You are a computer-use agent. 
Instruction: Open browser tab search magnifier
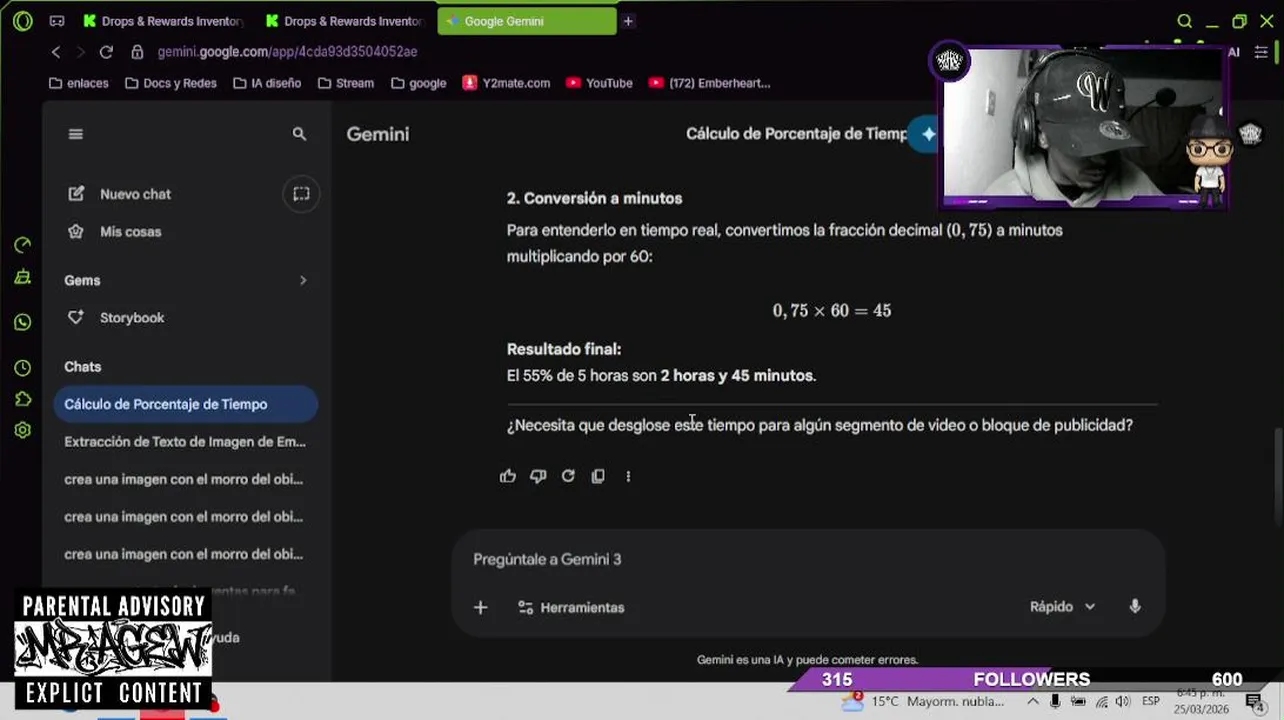coord(1184,21)
